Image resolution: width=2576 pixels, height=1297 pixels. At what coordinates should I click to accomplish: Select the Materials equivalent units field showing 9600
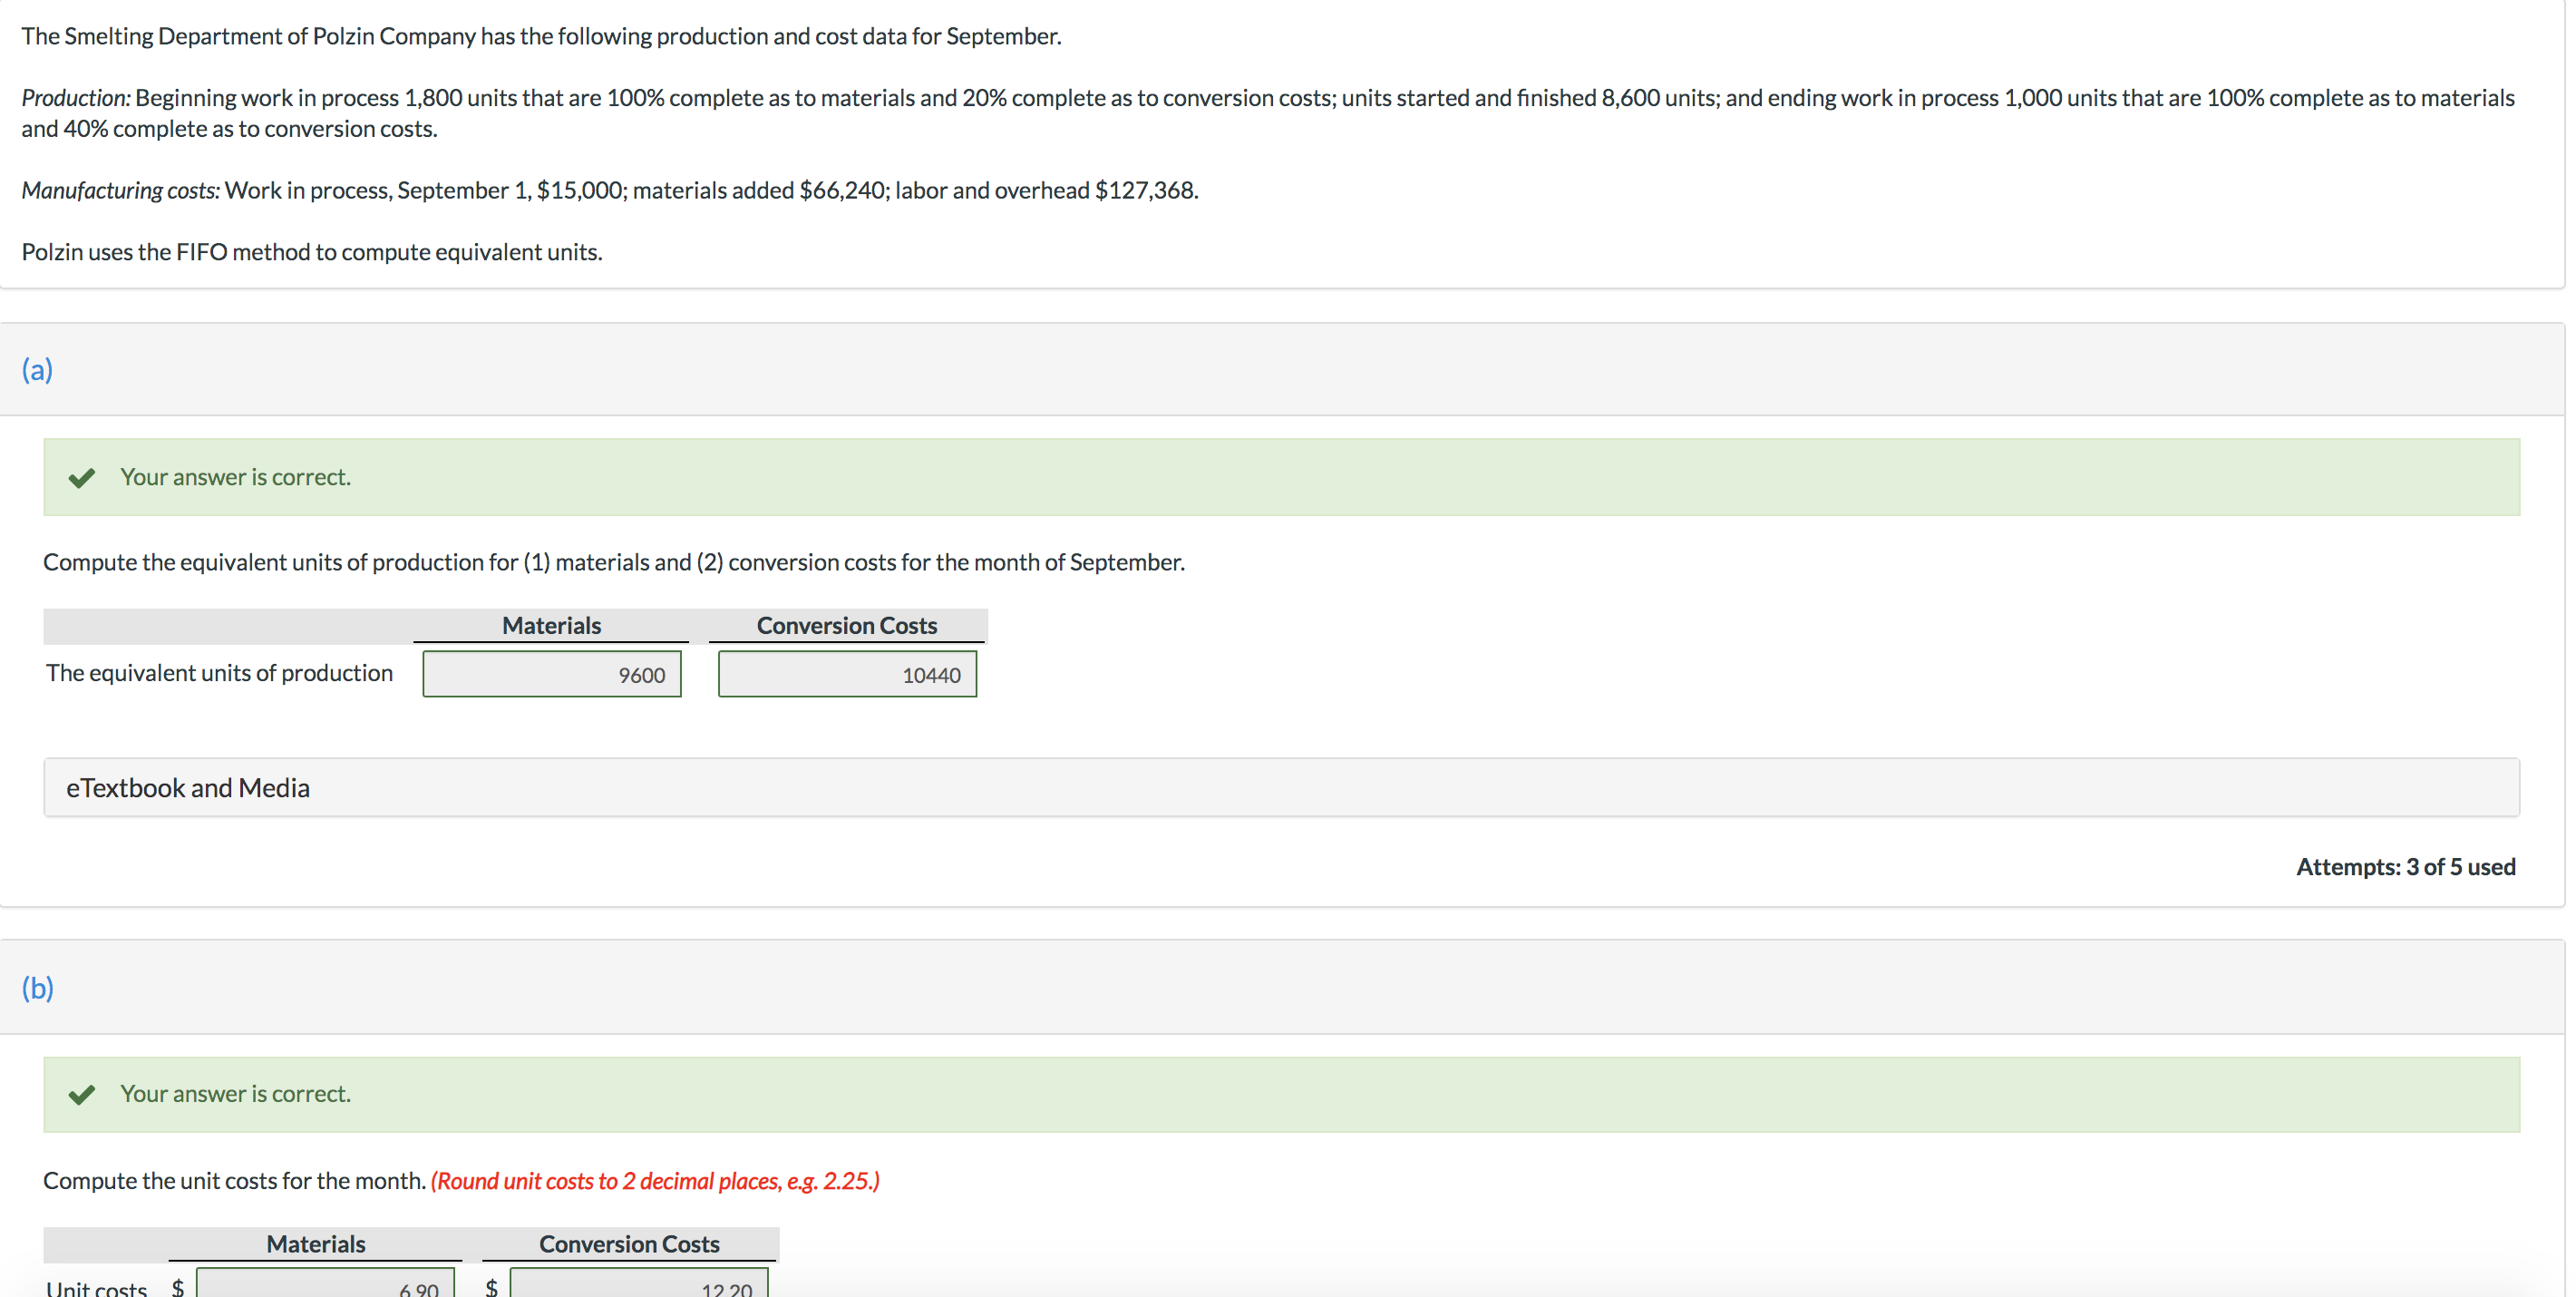[x=552, y=675]
